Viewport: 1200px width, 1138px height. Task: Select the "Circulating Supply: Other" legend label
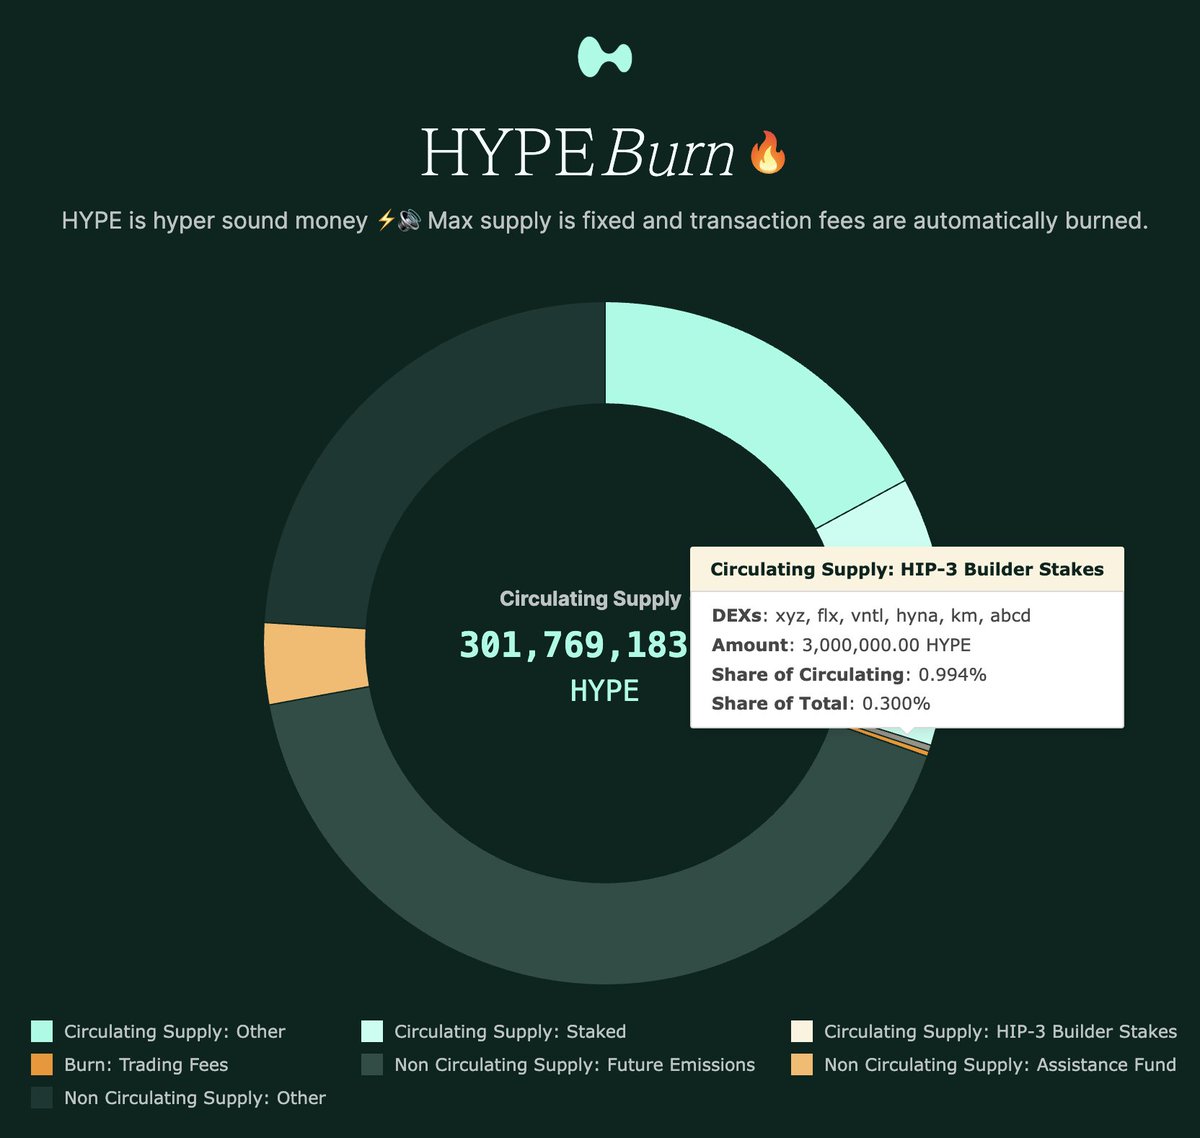click(x=175, y=1031)
